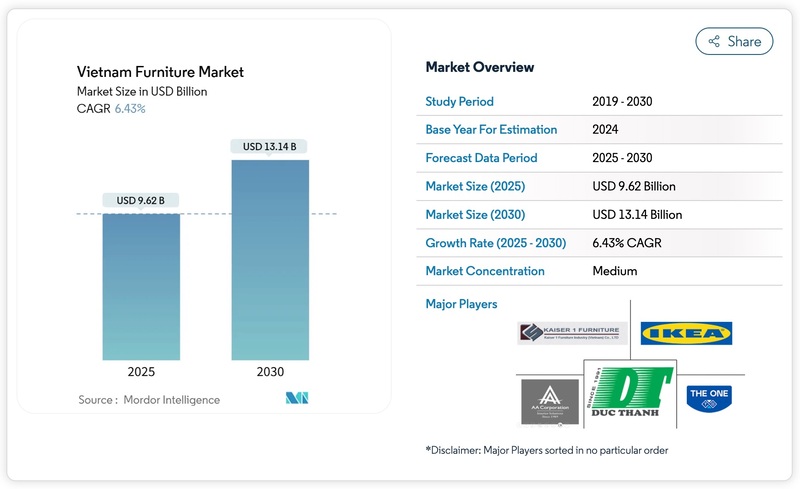The width and height of the screenshot is (800, 489).
Task: Click the USD 9.62 B data label
Action: pos(141,201)
